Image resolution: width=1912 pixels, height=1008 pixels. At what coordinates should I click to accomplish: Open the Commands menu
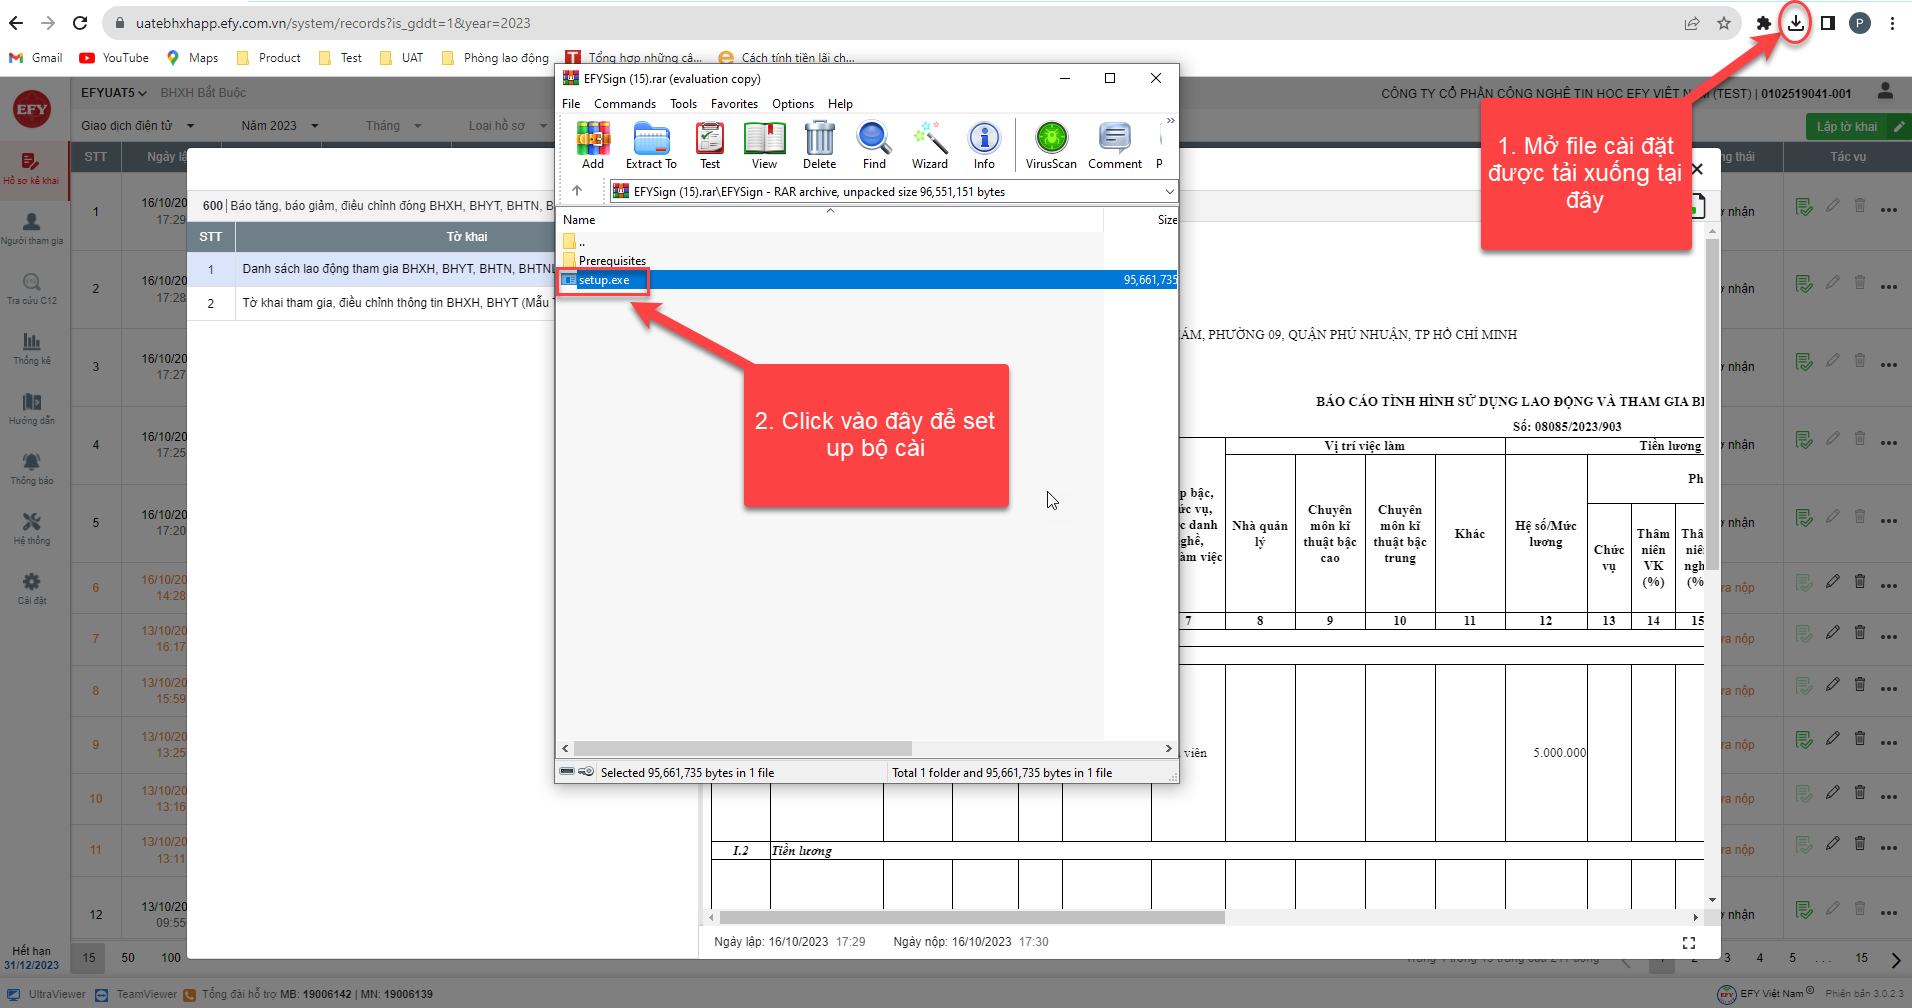tap(625, 104)
